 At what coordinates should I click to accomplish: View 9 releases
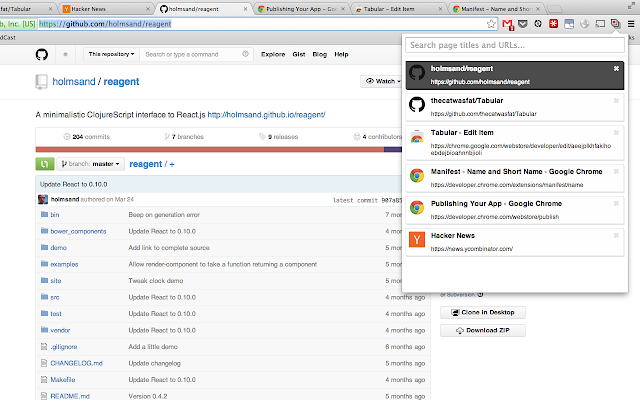coord(278,137)
